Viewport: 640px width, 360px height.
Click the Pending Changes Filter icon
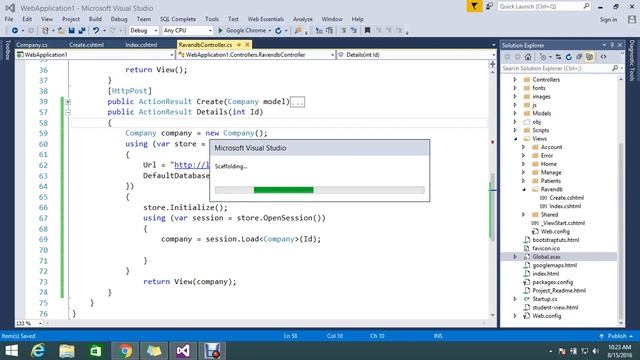coord(543,57)
